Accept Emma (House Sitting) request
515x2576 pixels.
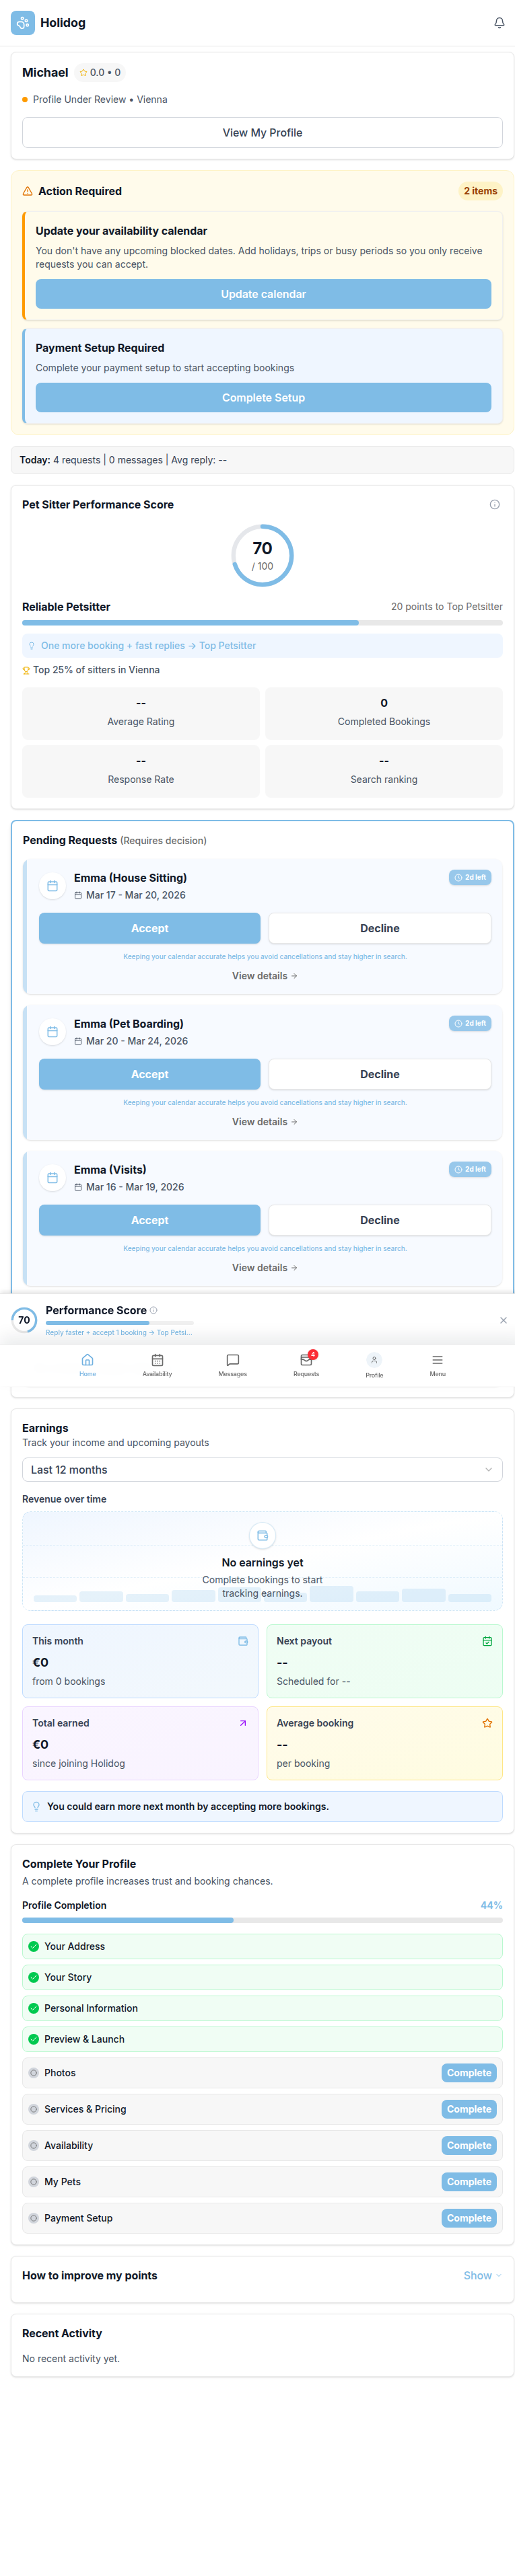coord(149,928)
